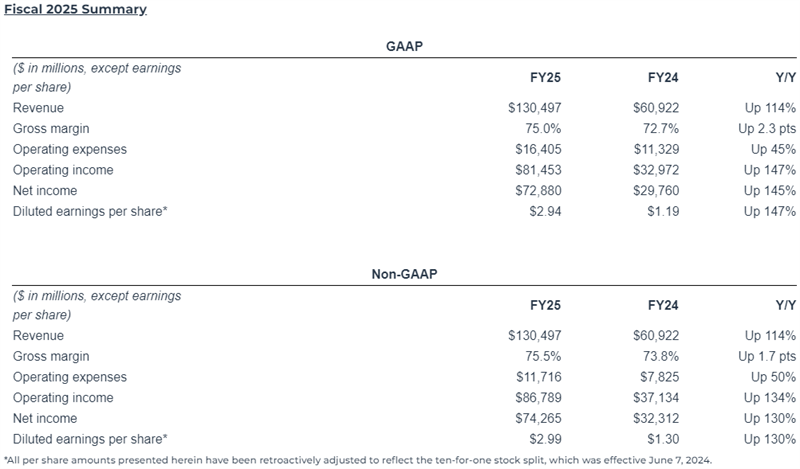Select the GAAP table title
Image resolution: width=800 pixels, height=469 pixels.
tap(404, 46)
